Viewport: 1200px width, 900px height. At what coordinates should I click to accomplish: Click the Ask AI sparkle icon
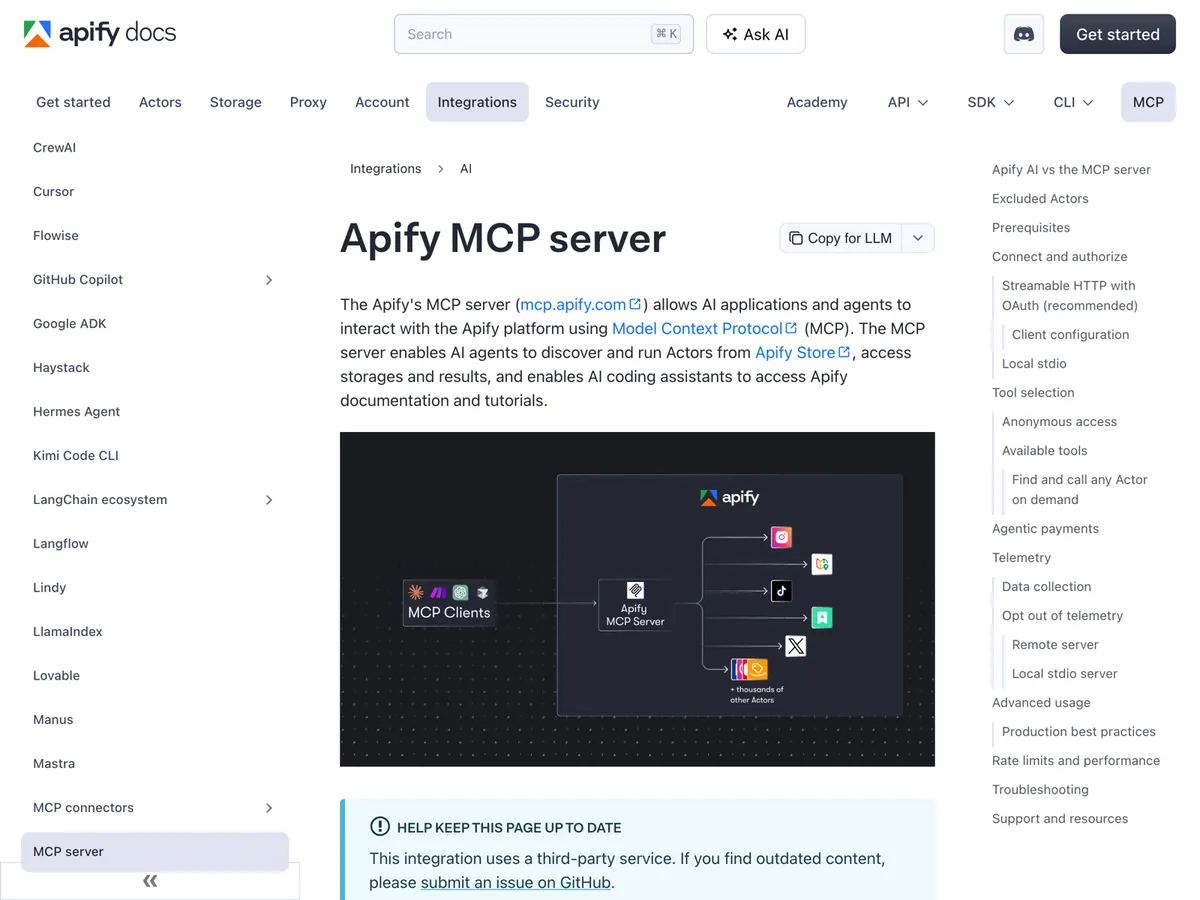pos(730,34)
